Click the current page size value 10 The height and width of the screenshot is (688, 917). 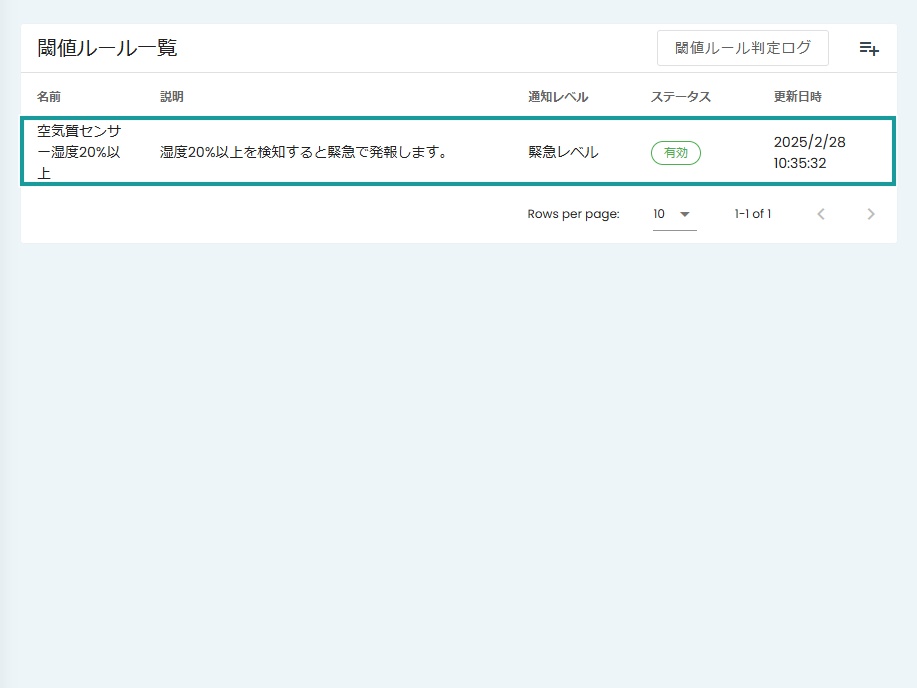pos(660,213)
